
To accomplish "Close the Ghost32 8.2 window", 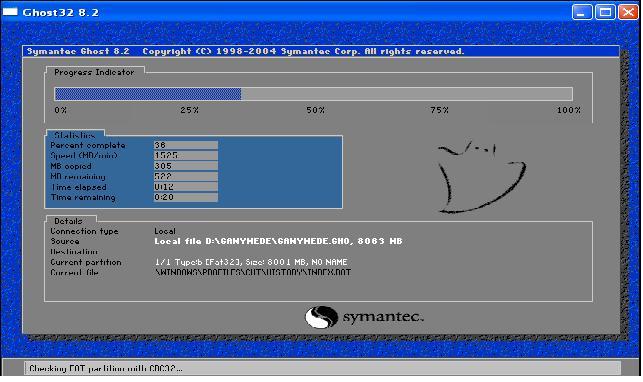I will point(628,12).
